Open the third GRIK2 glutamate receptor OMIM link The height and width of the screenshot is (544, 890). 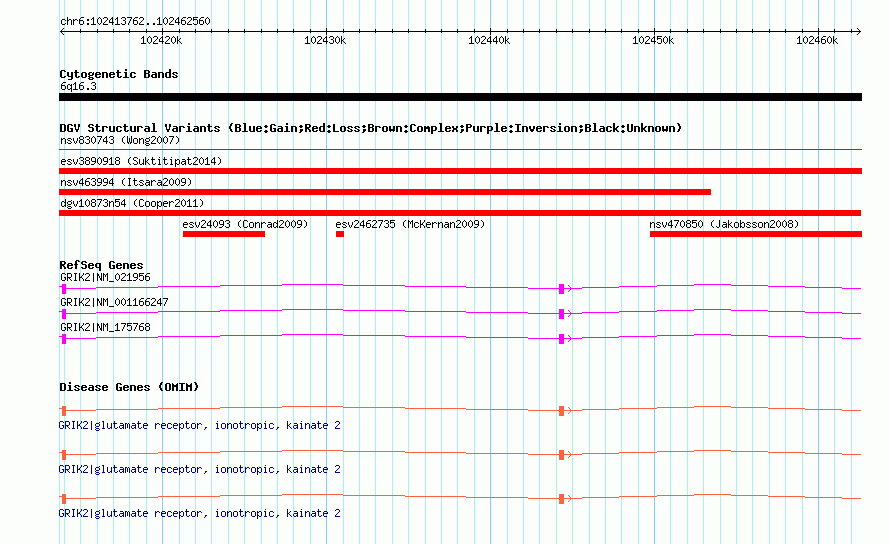199,513
